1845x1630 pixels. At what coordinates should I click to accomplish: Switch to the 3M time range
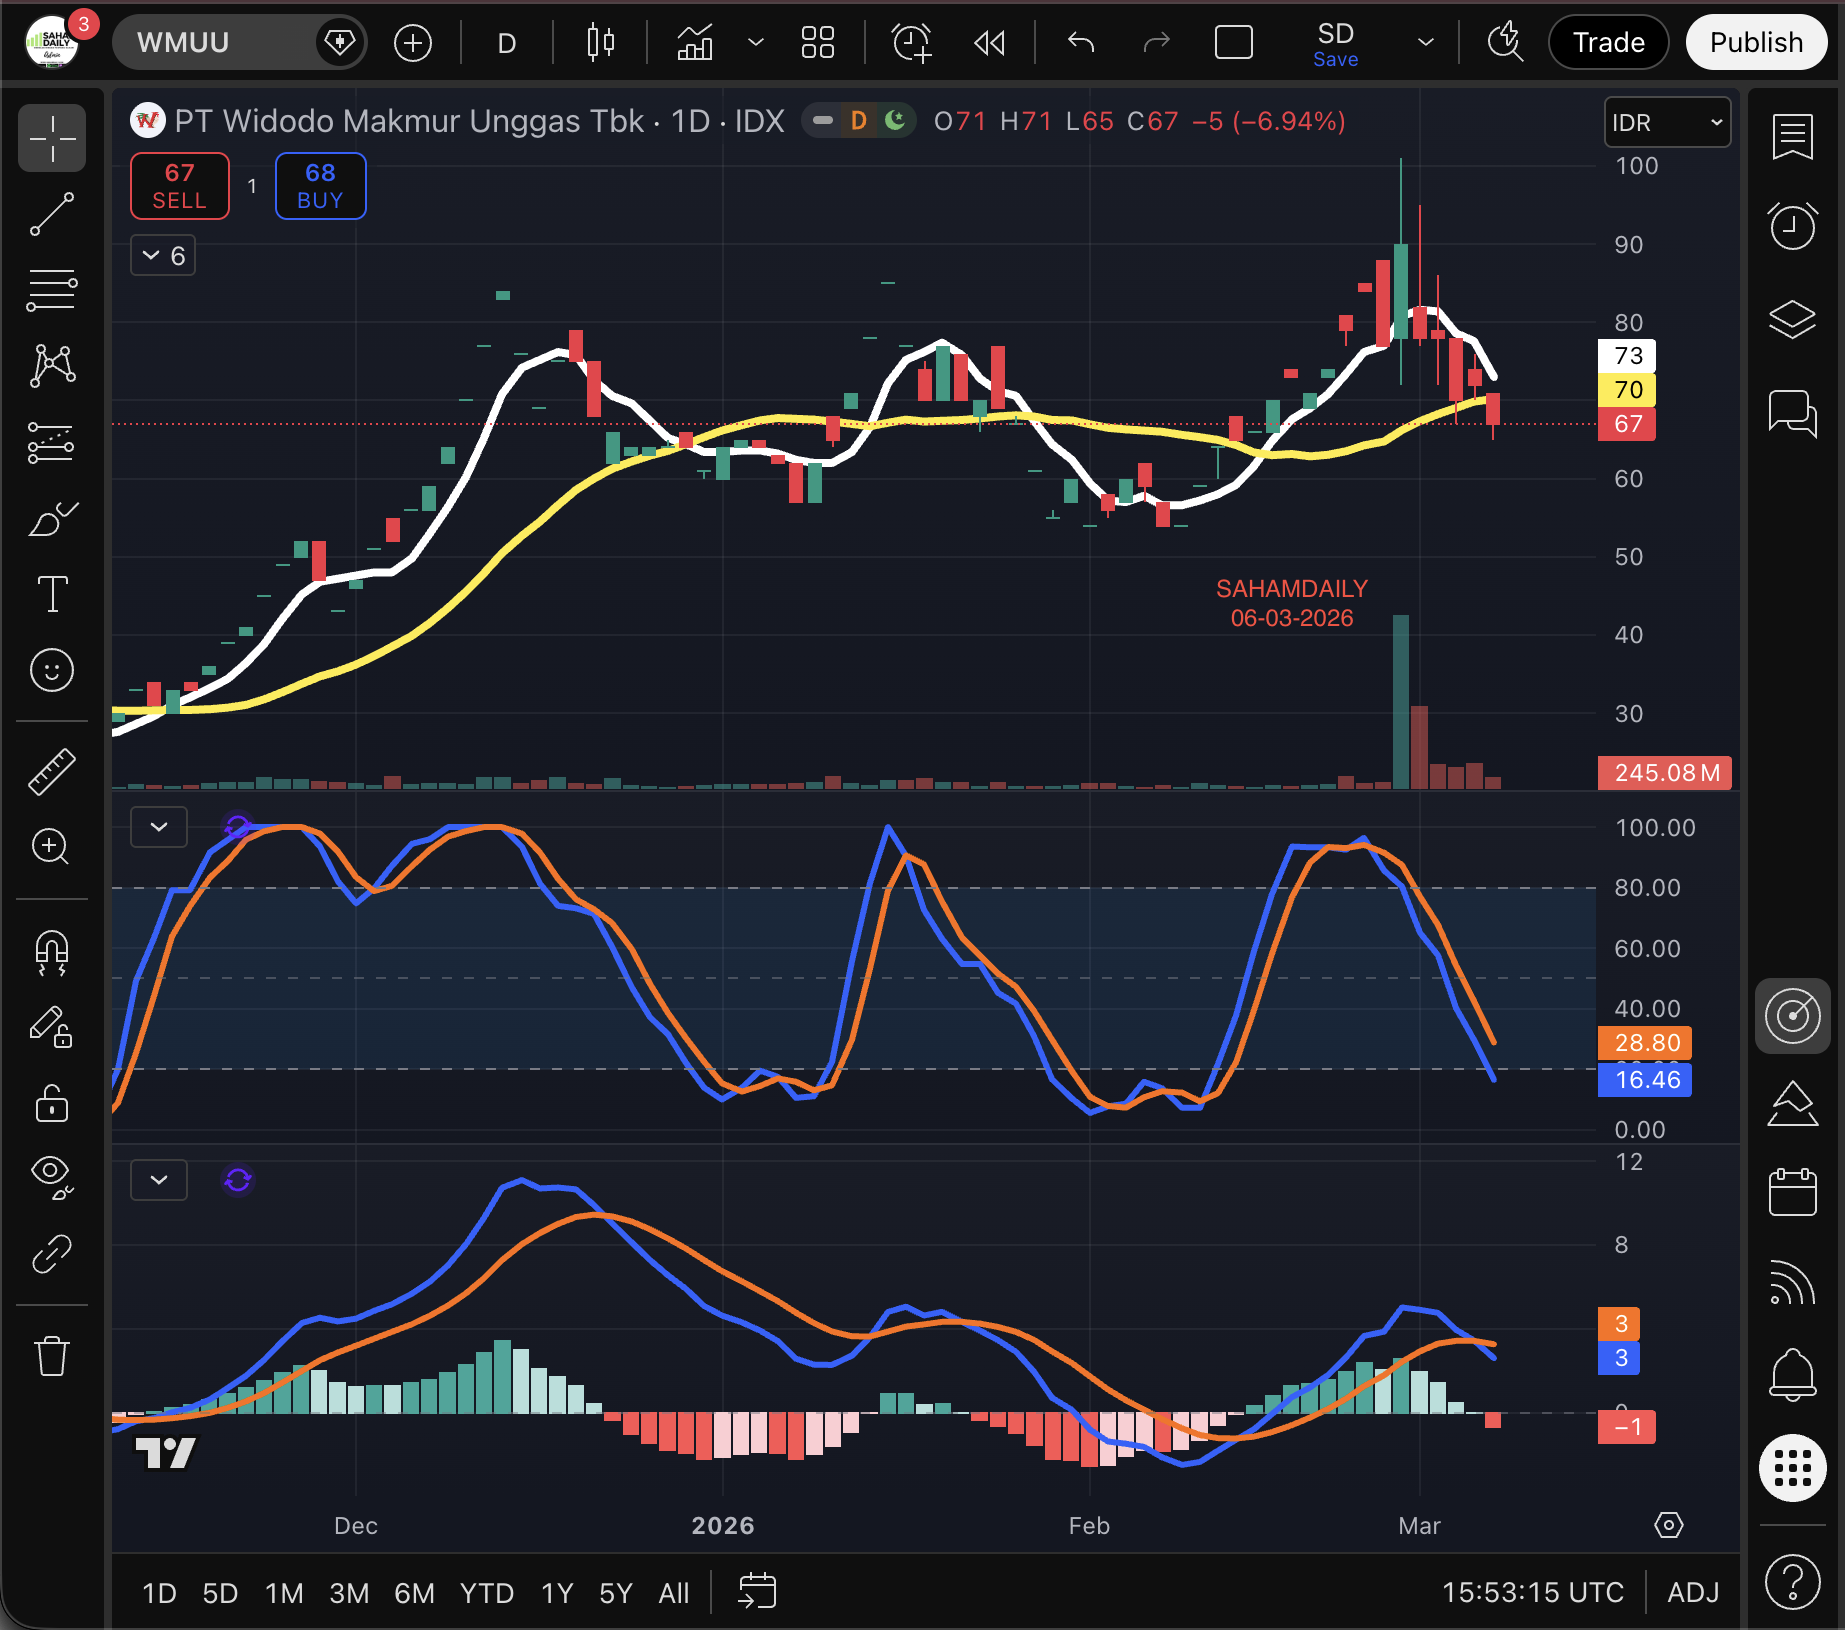tap(349, 1592)
